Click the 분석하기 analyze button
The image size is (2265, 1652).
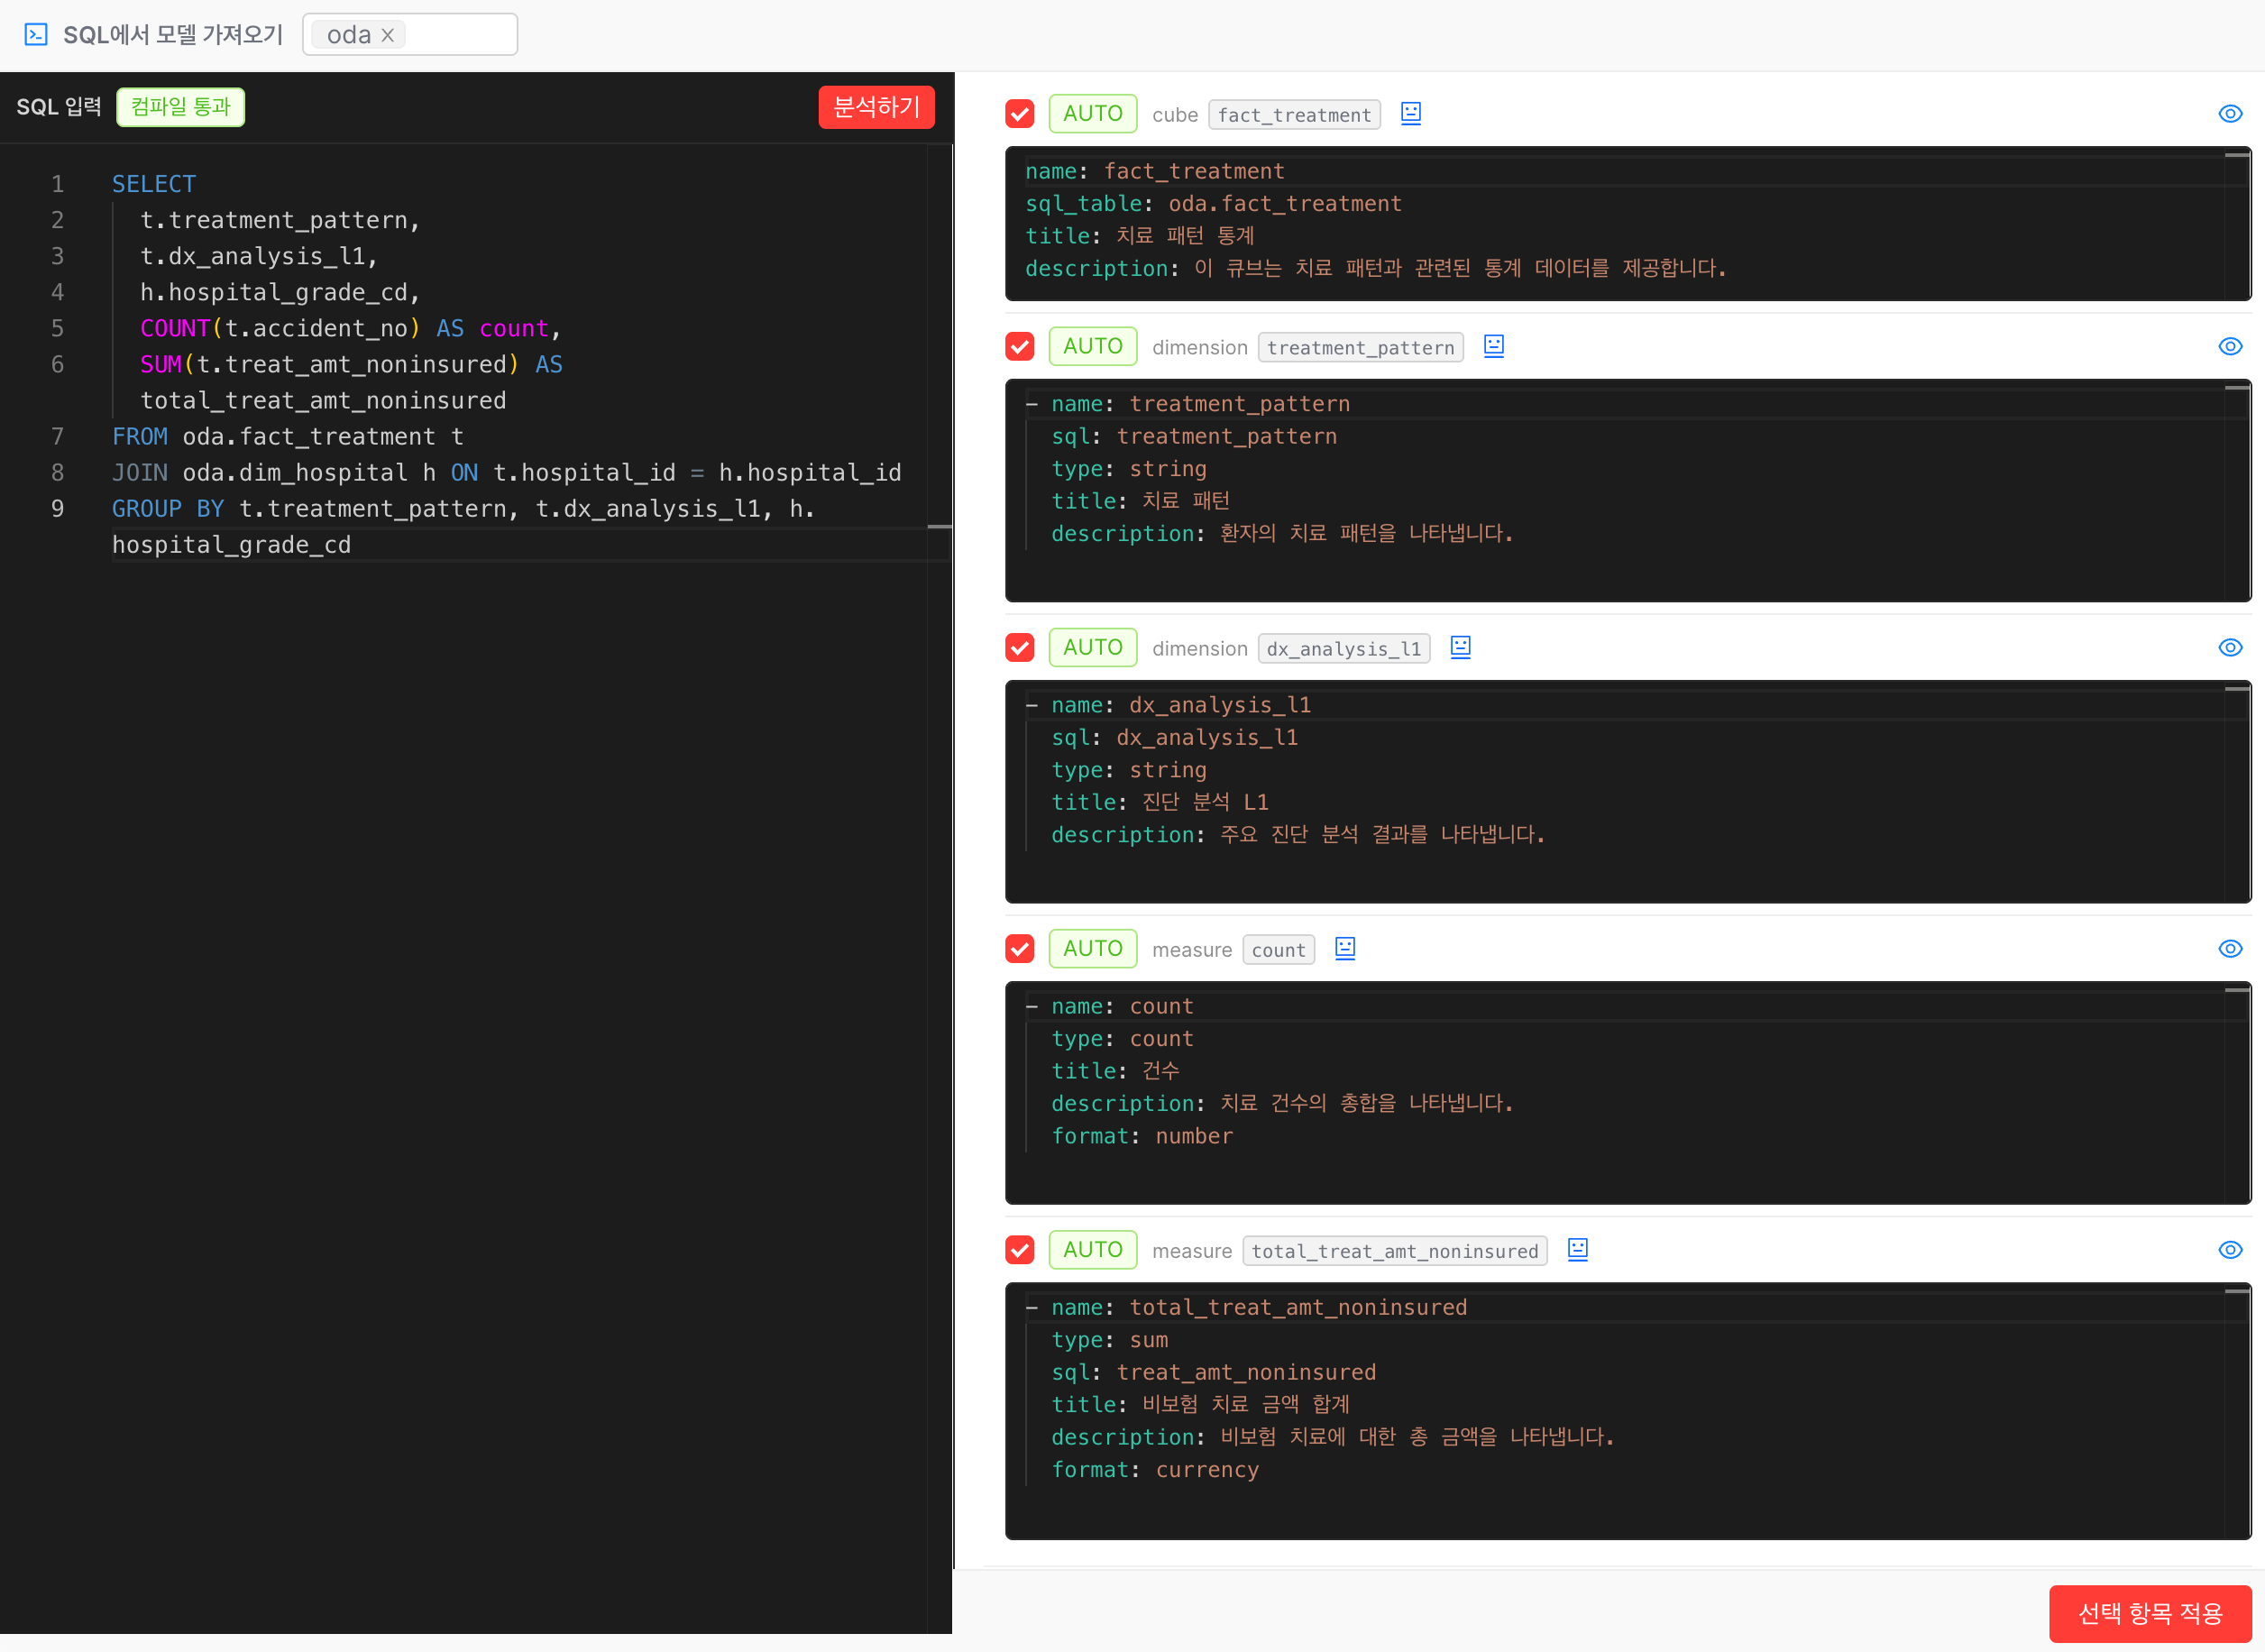pyautogui.click(x=876, y=107)
